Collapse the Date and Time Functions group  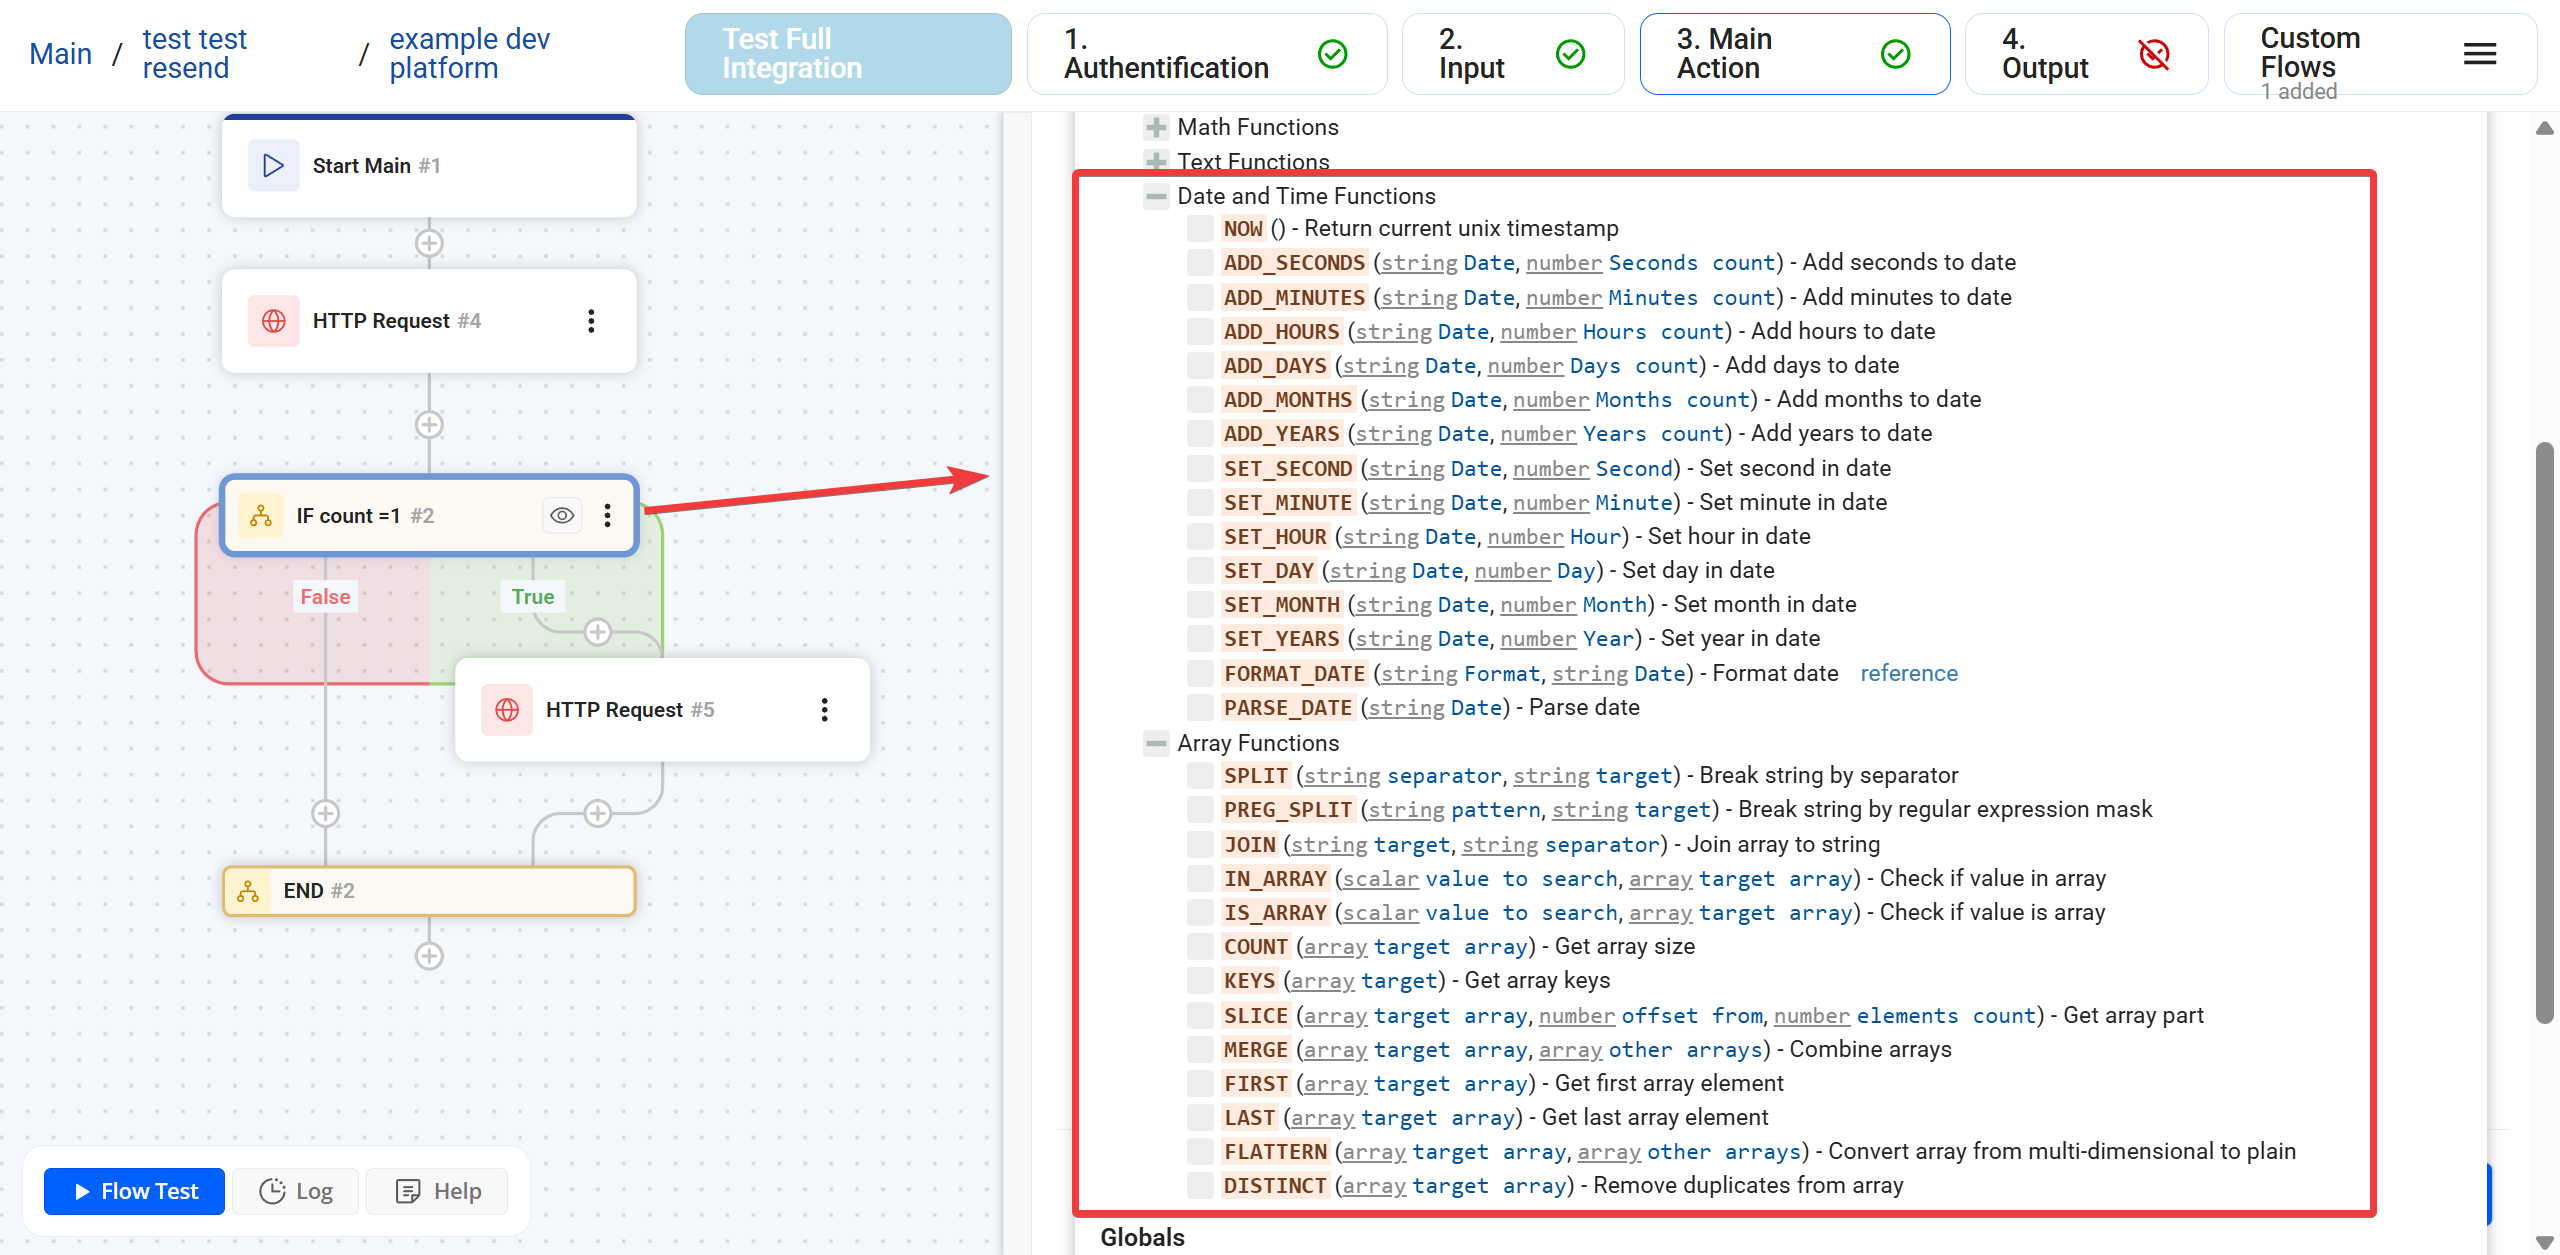coord(1156,196)
